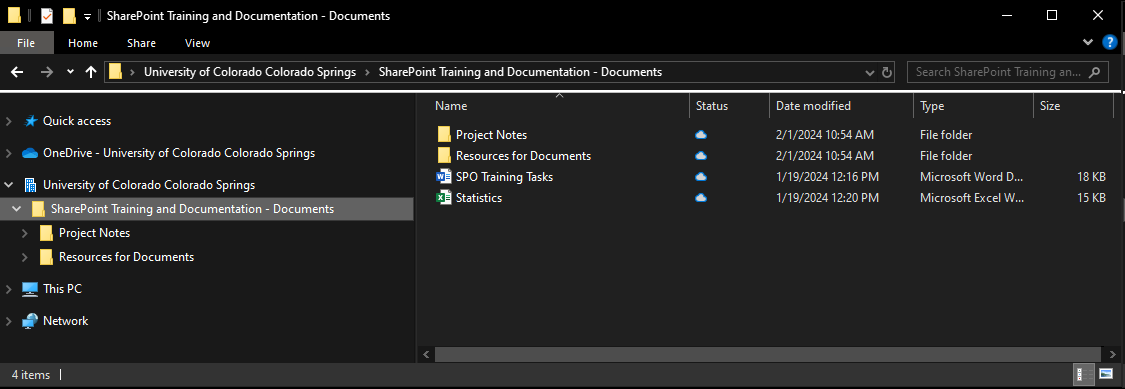Click the 1/19/2024 12:20 PM date cell

827,197
